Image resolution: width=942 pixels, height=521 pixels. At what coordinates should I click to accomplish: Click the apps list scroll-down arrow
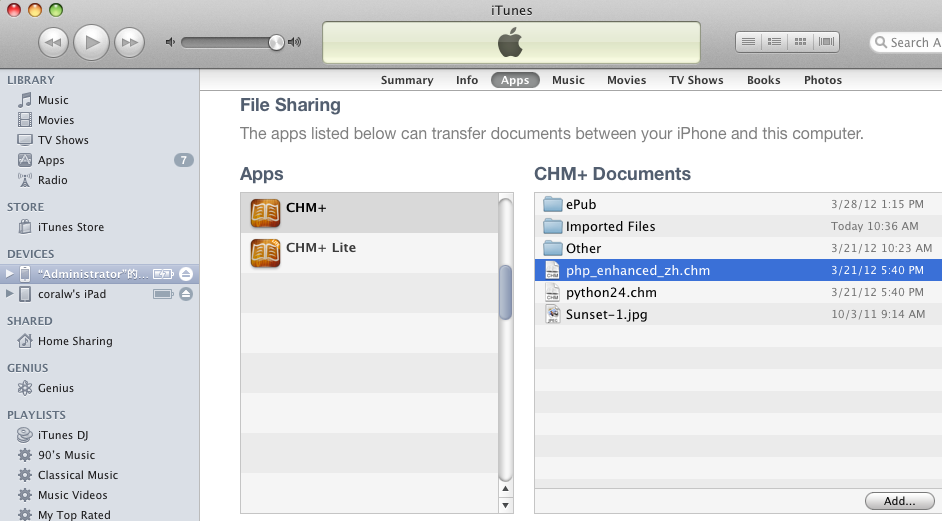click(x=505, y=505)
